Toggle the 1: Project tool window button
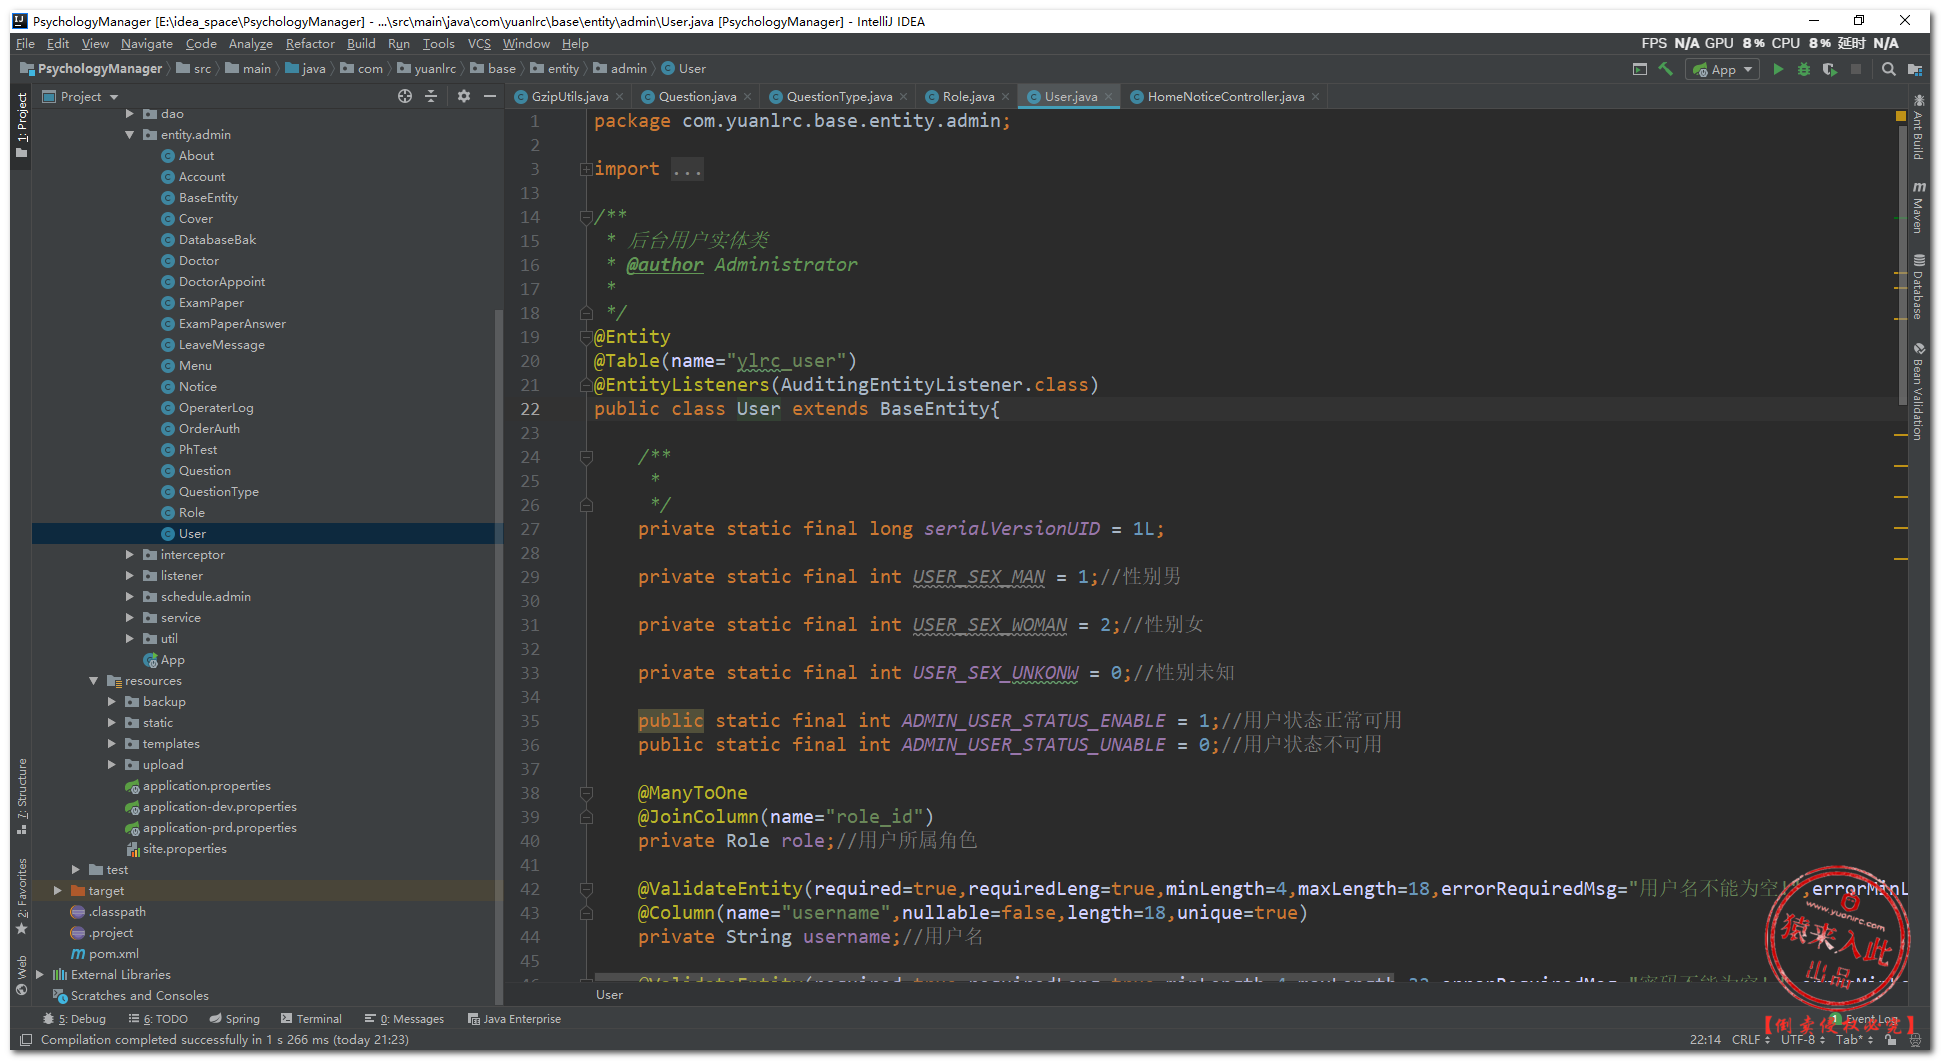This screenshot has height=1061, width=1941. tap(22, 126)
